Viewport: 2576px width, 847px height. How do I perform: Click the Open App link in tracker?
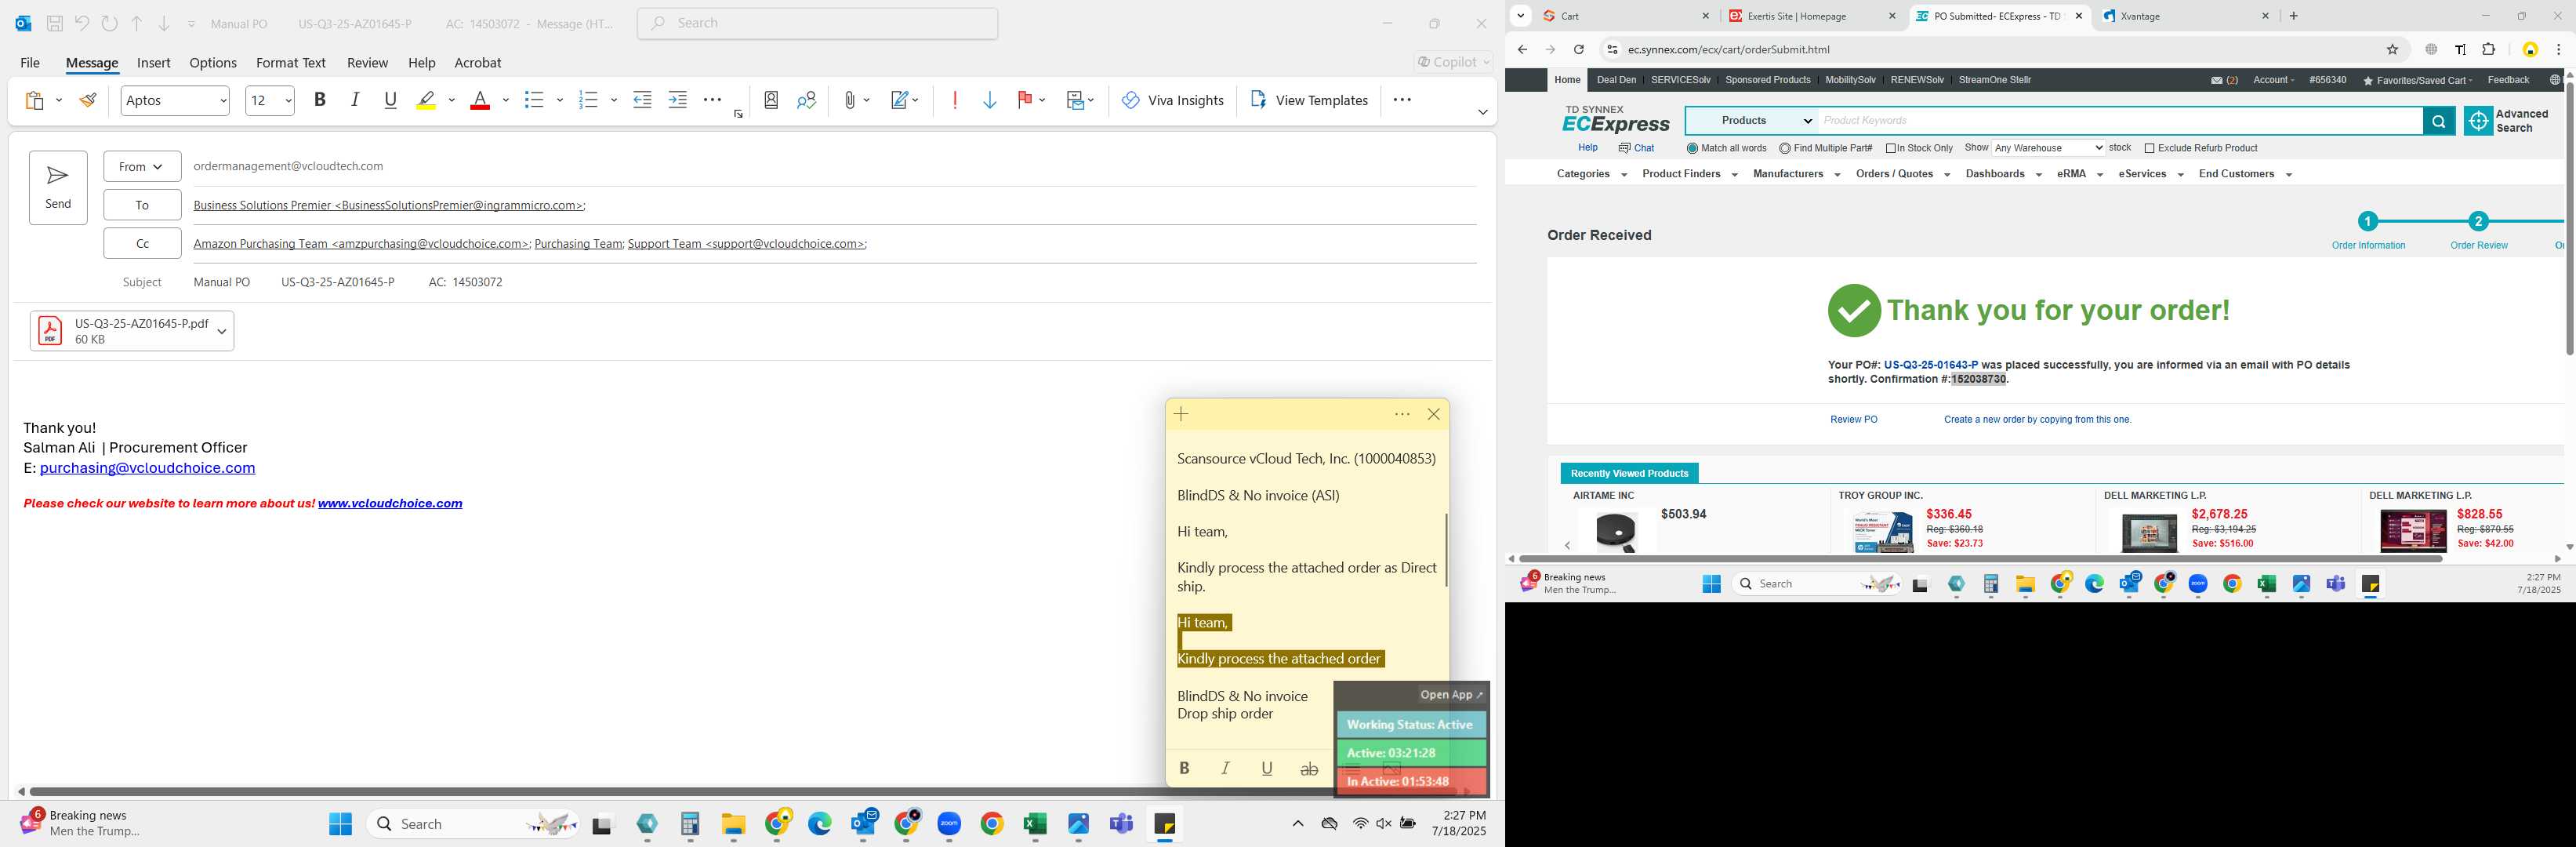click(1452, 695)
